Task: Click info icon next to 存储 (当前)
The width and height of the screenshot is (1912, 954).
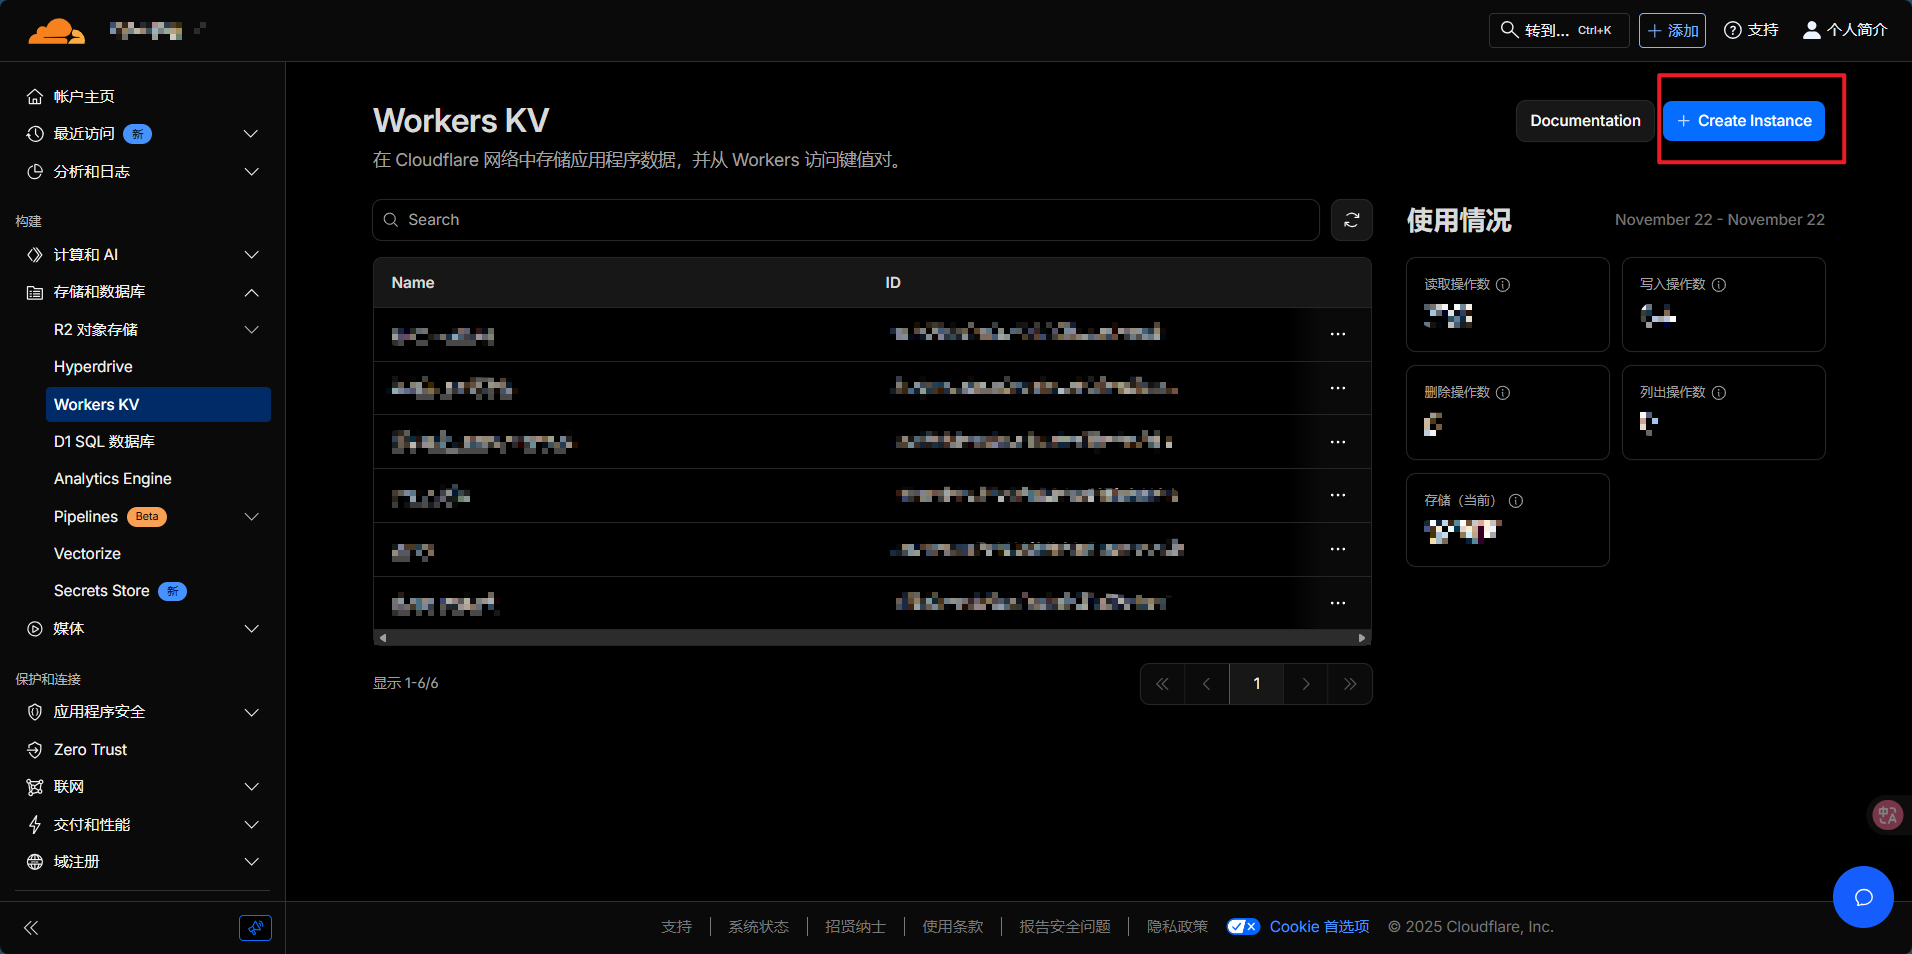Action: 1516,501
